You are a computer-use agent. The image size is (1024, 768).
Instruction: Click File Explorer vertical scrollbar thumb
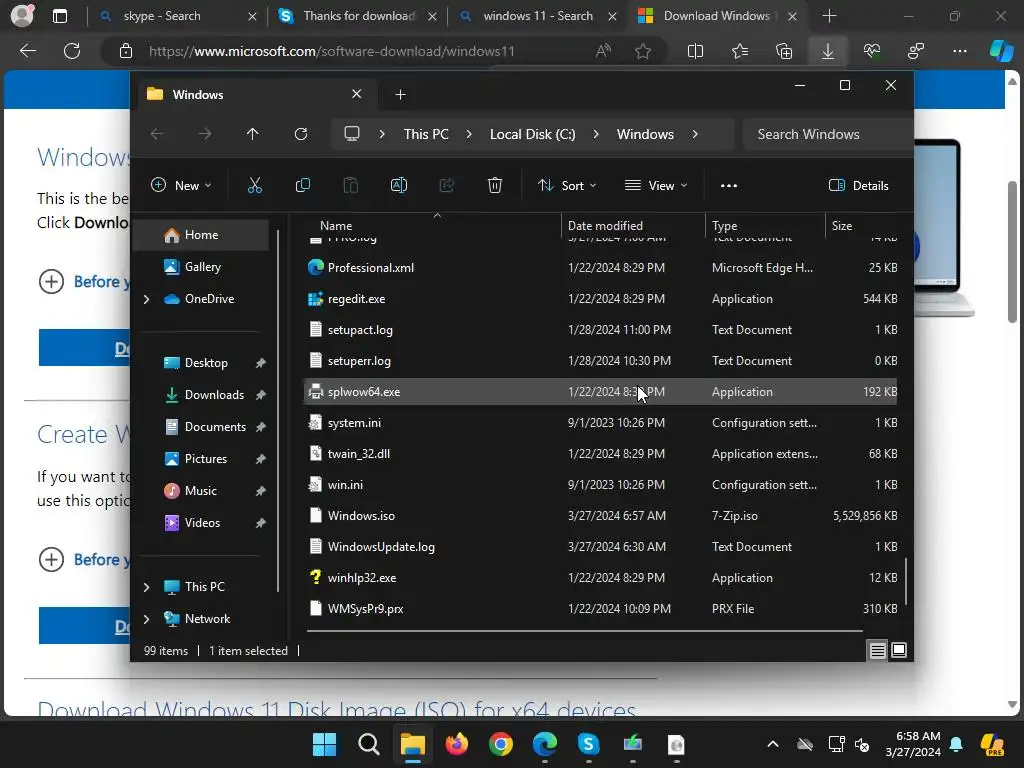point(906,581)
